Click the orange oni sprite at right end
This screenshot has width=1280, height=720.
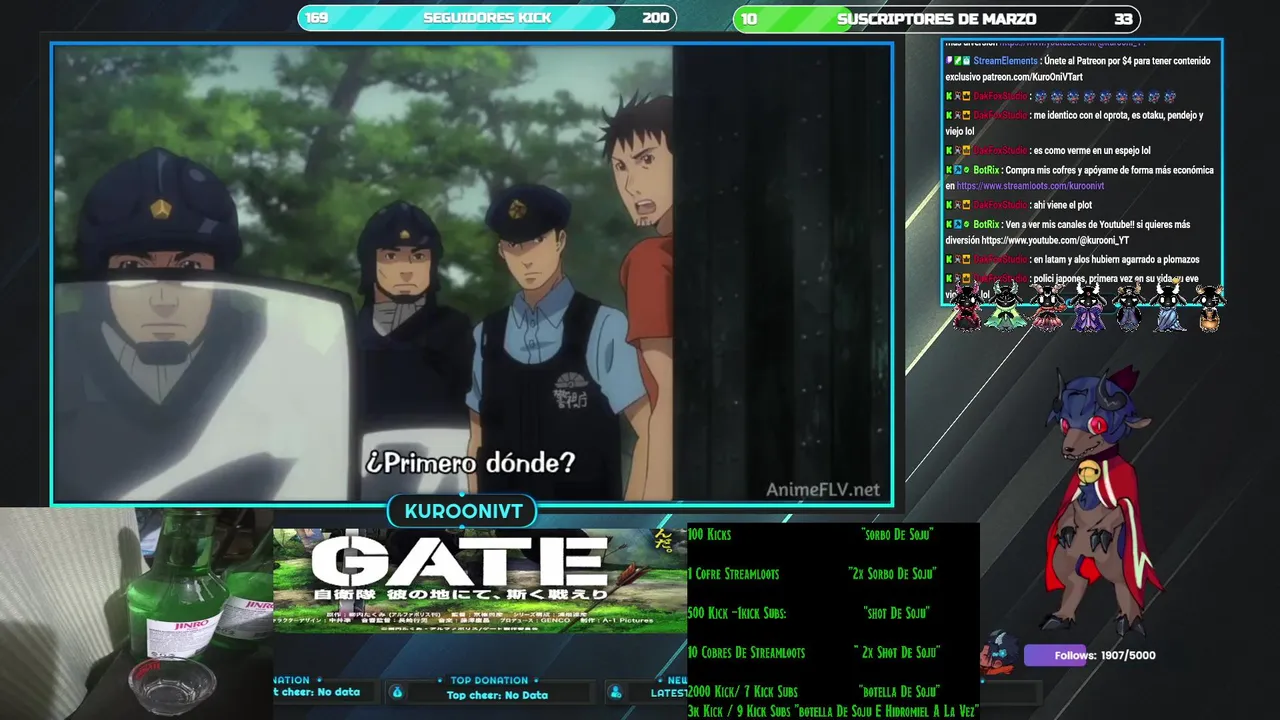click(1209, 309)
